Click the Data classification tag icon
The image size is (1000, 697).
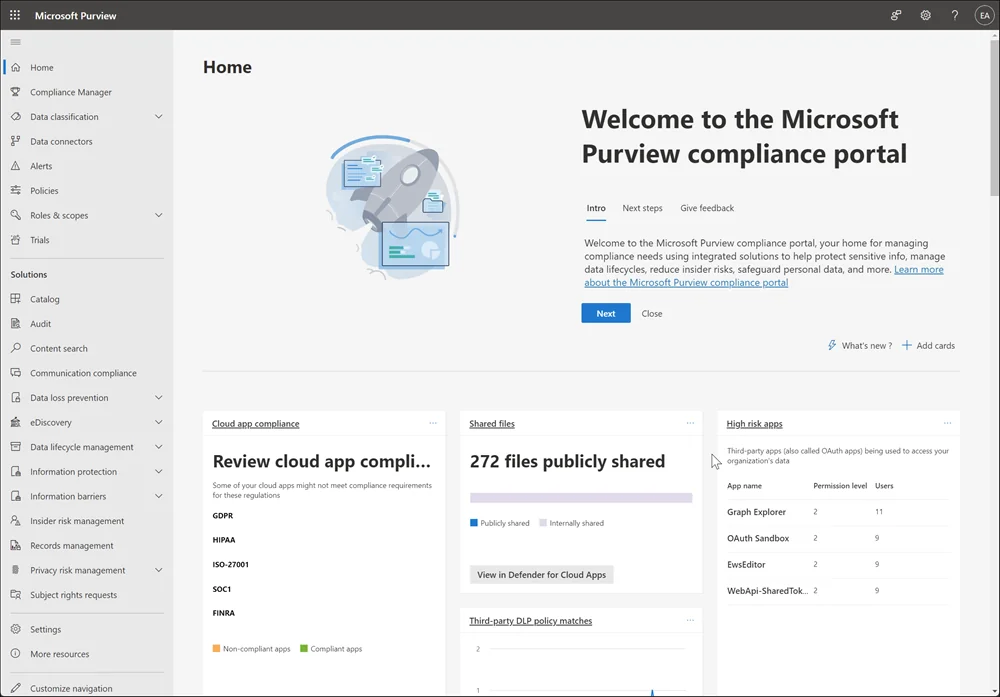click(16, 117)
